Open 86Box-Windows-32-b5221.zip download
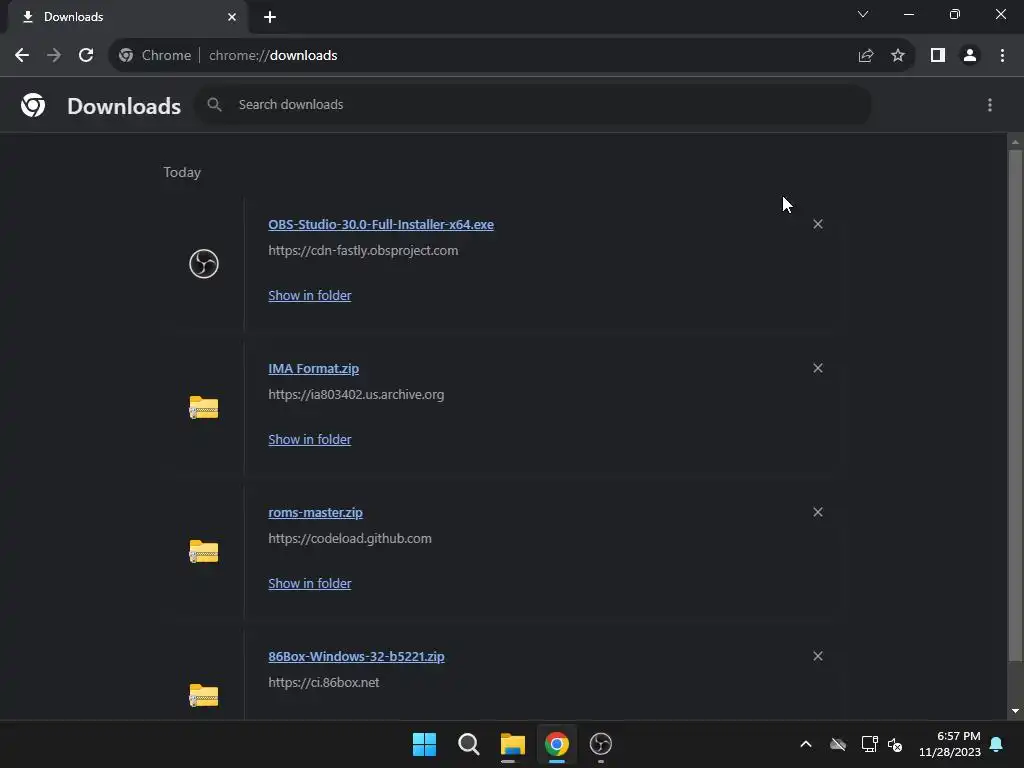Viewport: 1024px width, 768px height. point(357,656)
